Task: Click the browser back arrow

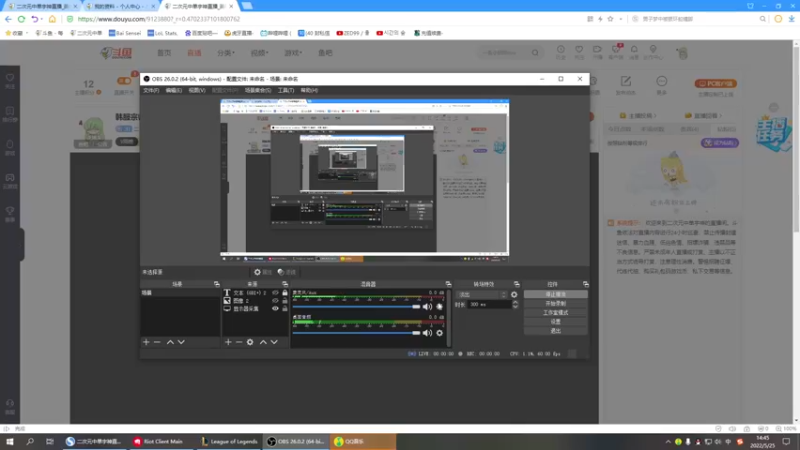Action: point(8,19)
